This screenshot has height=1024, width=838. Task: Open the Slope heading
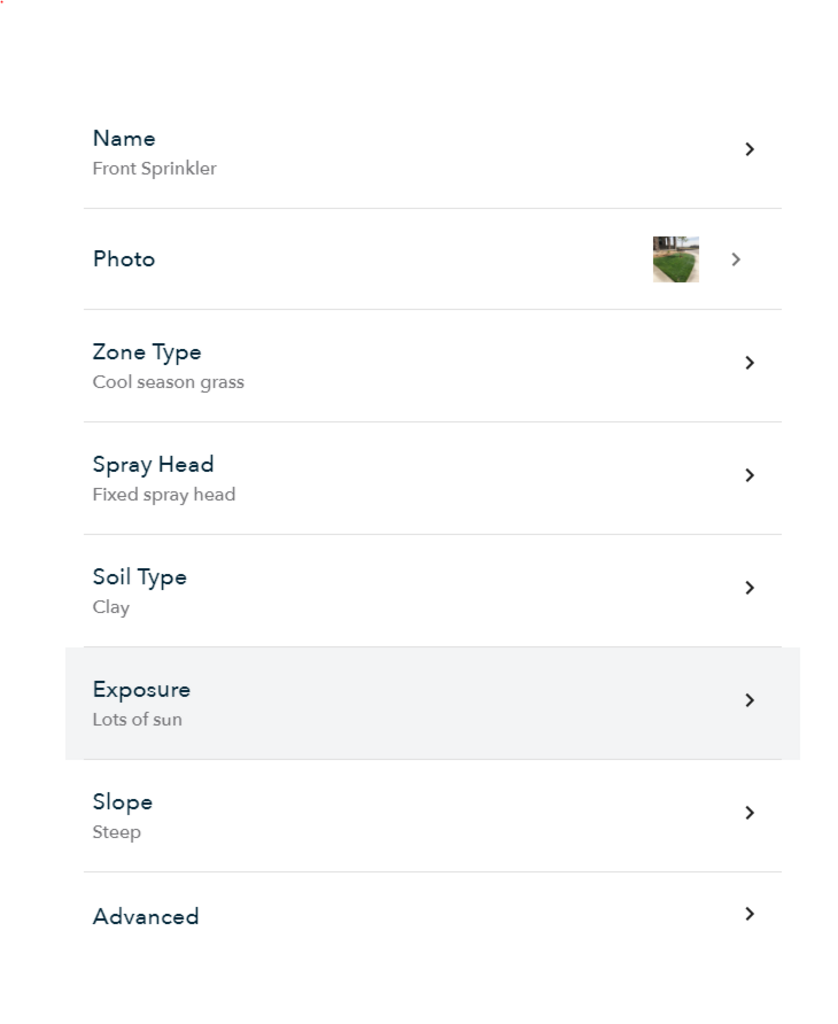(122, 802)
